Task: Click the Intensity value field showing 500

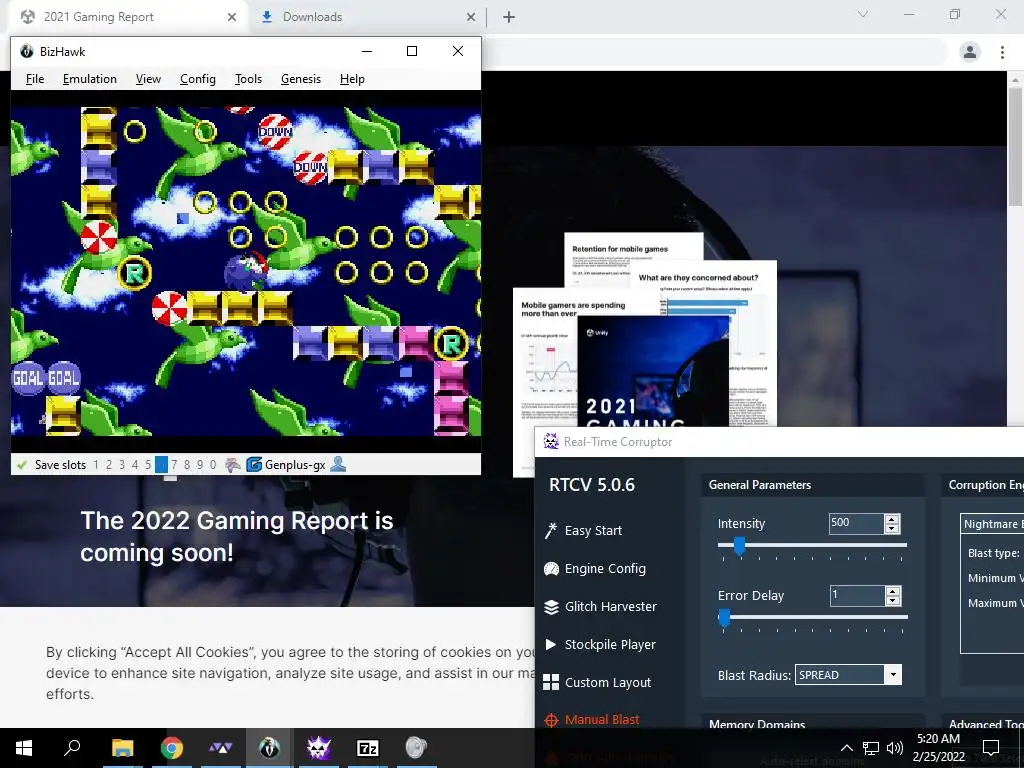Action: click(857, 524)
